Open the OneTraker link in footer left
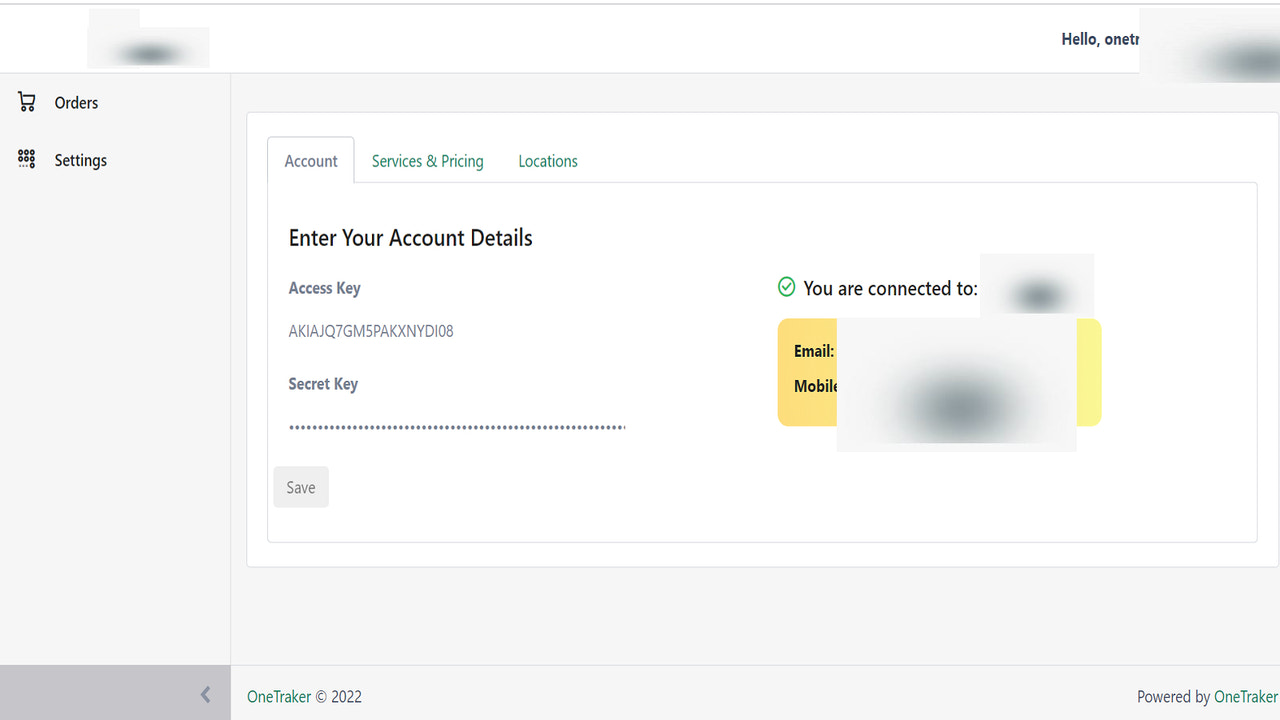The height and width of the screenshot is (720, 1280). [279, 697]
